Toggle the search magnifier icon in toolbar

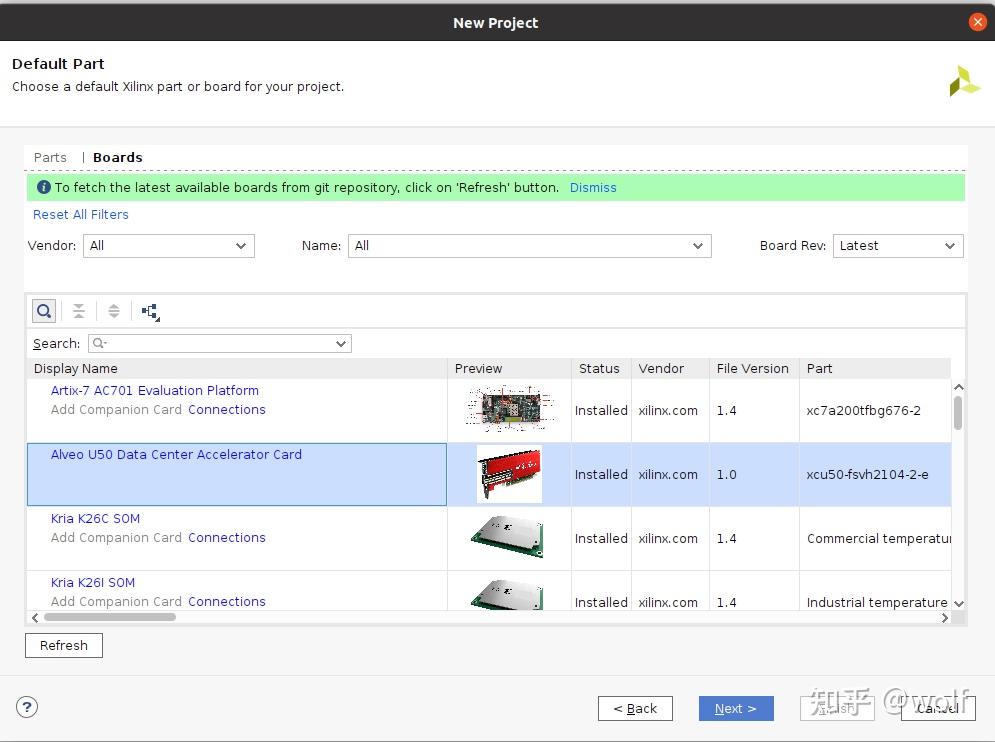(x=44, y=311)
